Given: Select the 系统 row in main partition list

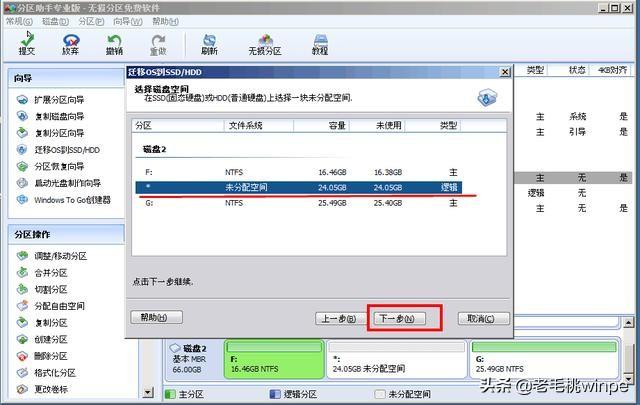Looking at the screenshot, I should (x=573, y=117).
